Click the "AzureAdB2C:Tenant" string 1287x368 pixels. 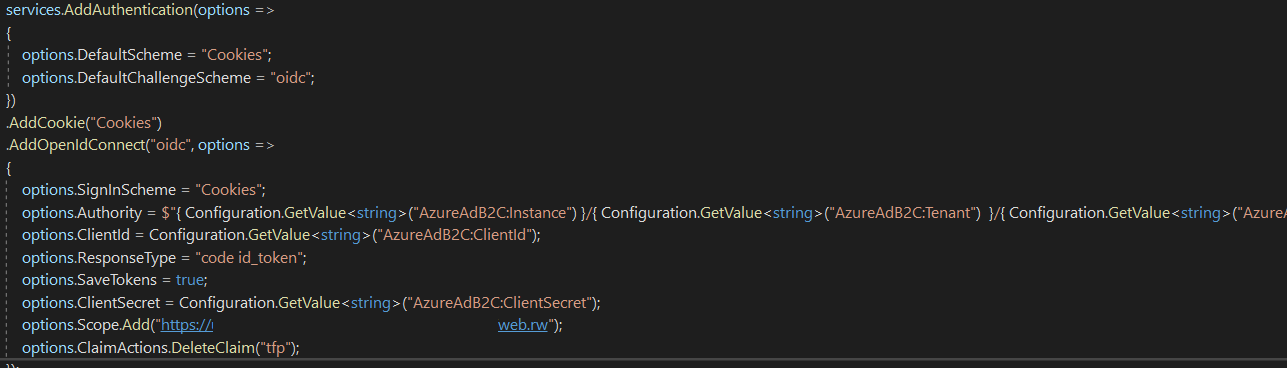(x=904, y=212)
